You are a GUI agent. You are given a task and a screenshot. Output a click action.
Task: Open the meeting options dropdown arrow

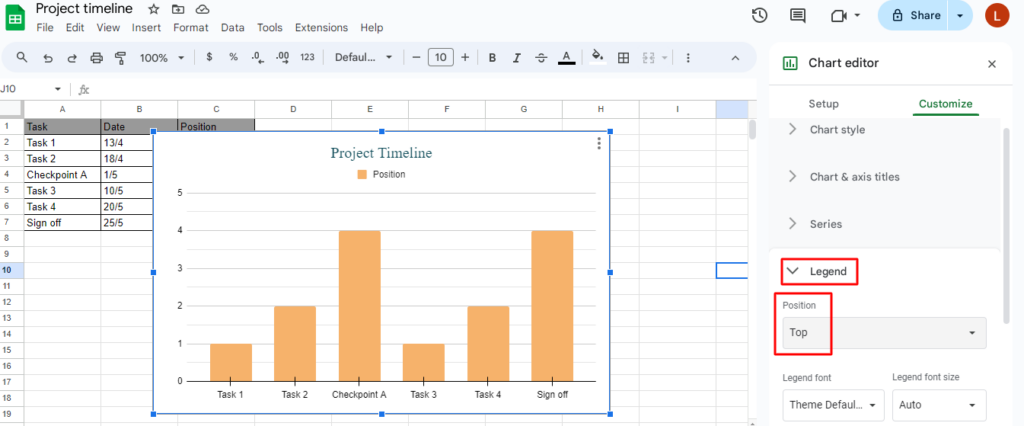857,16
